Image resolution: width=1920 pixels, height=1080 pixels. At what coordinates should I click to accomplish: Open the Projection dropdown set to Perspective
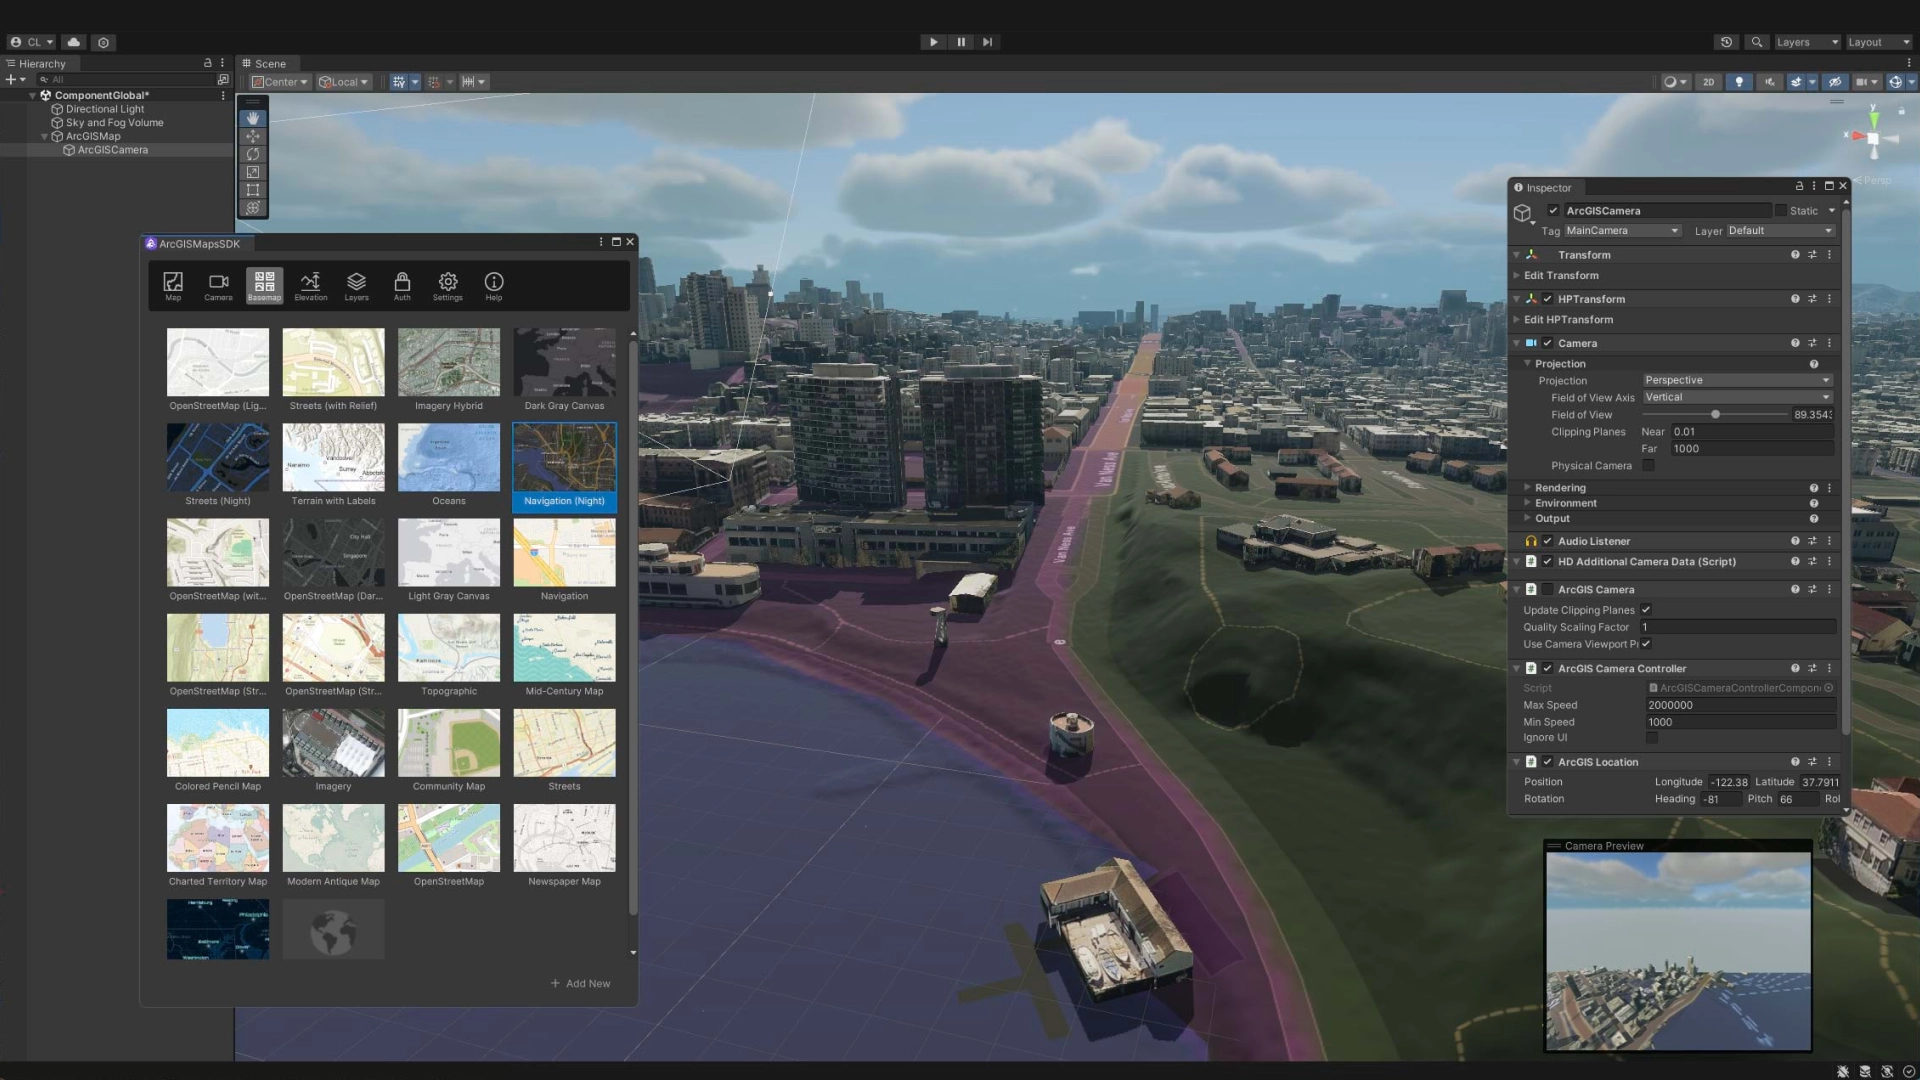[1737, 380]
